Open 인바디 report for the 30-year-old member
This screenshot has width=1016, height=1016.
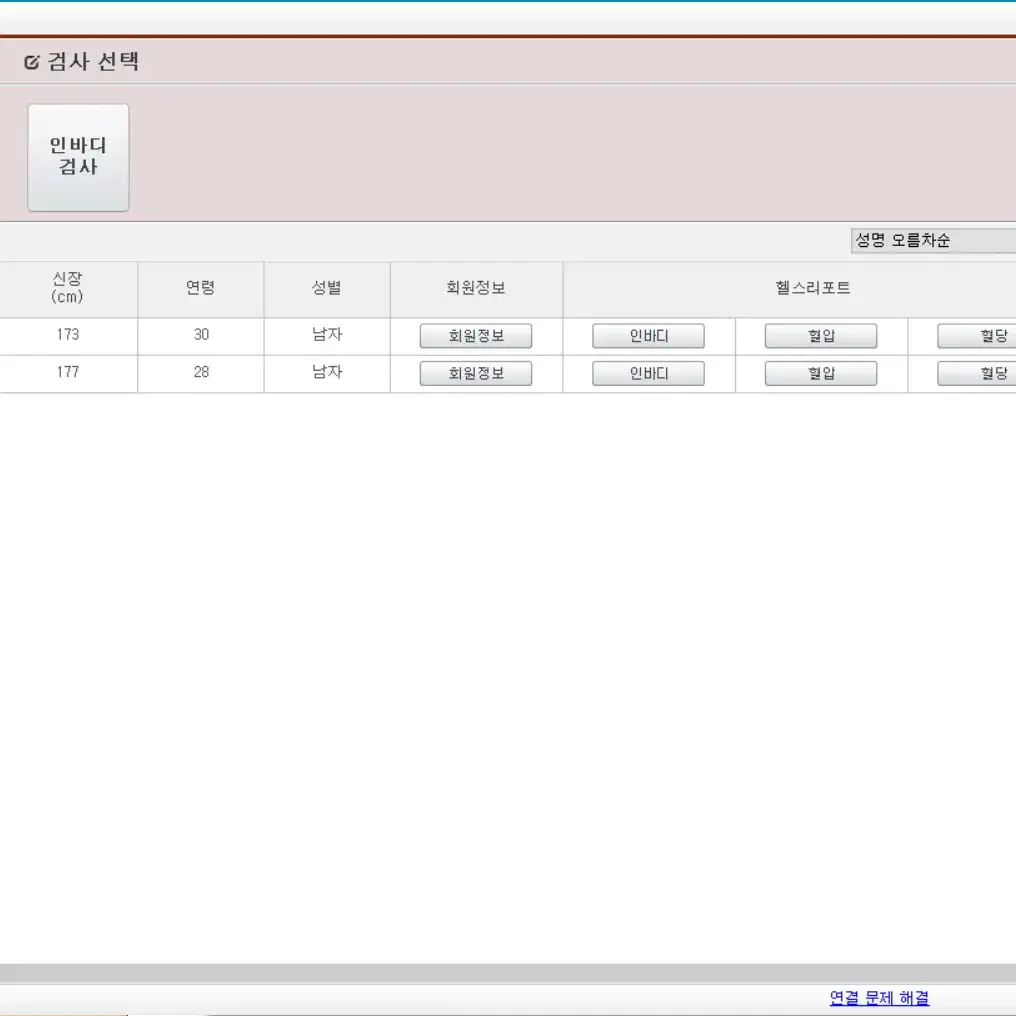click(x=648, y=336)
